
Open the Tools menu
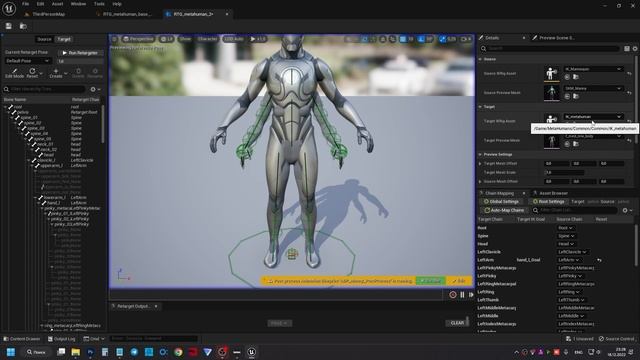click(x=99, y=4)
